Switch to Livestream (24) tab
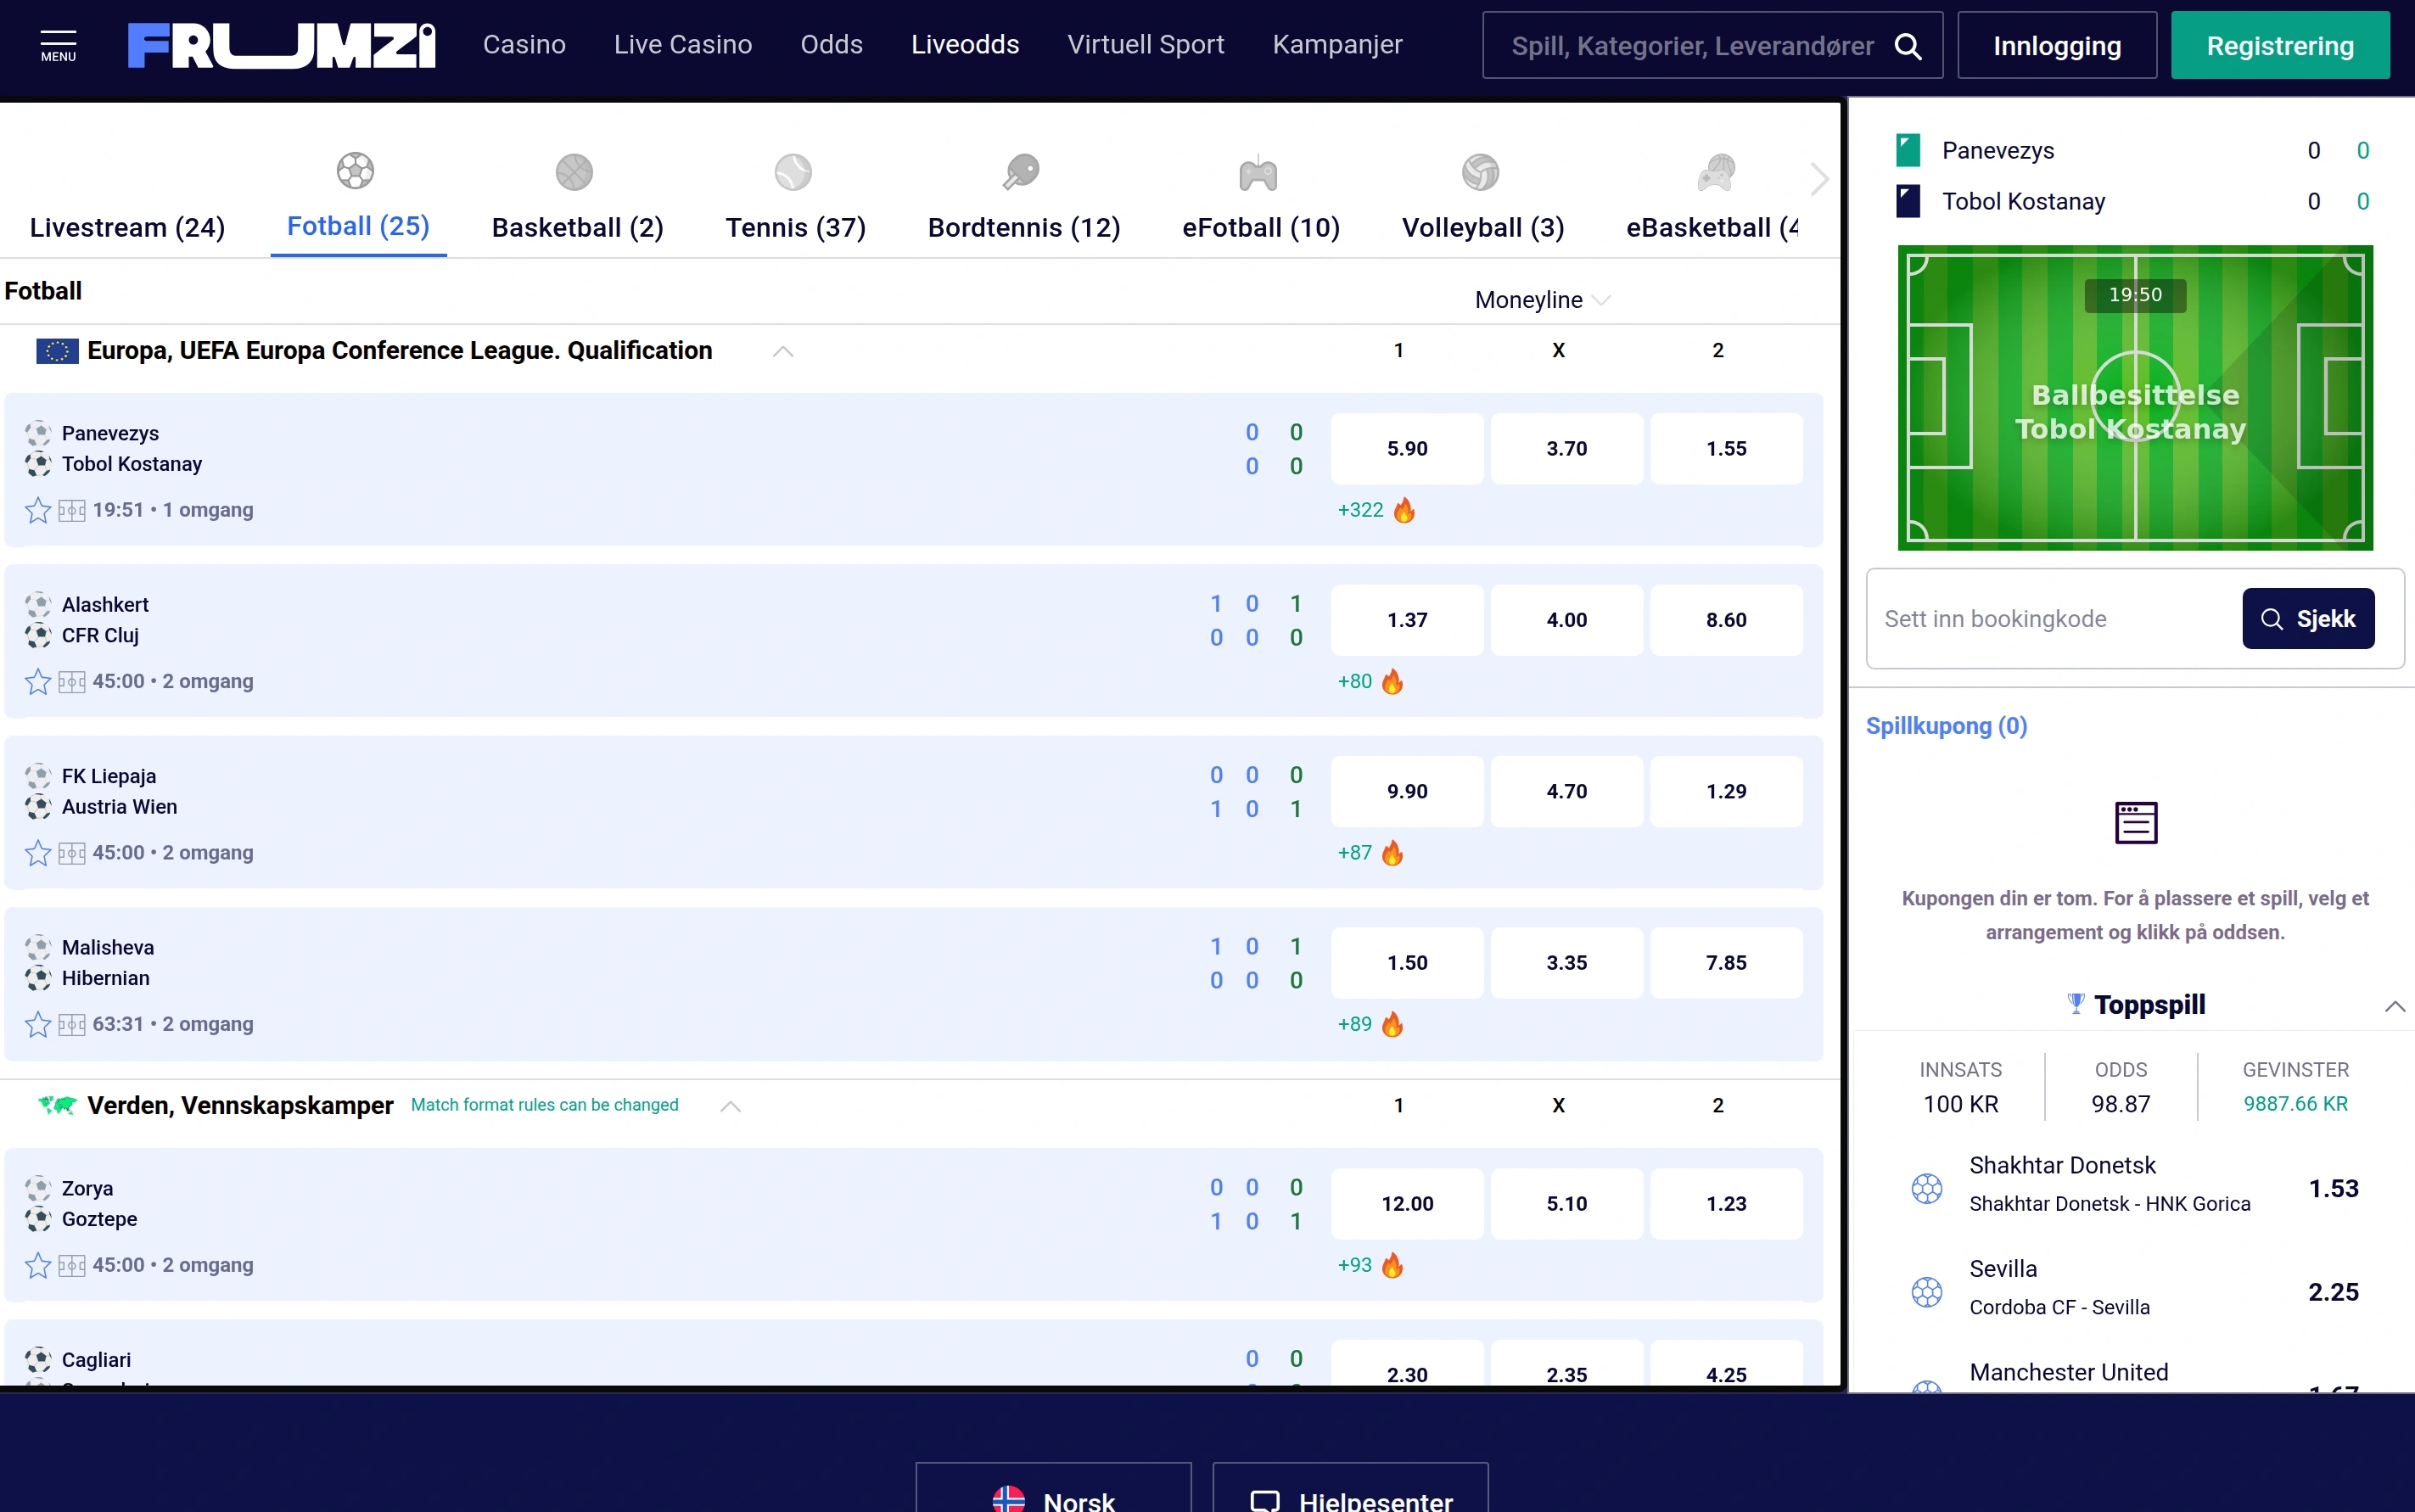This screenshot has height=1512, width=2415. 127,227
